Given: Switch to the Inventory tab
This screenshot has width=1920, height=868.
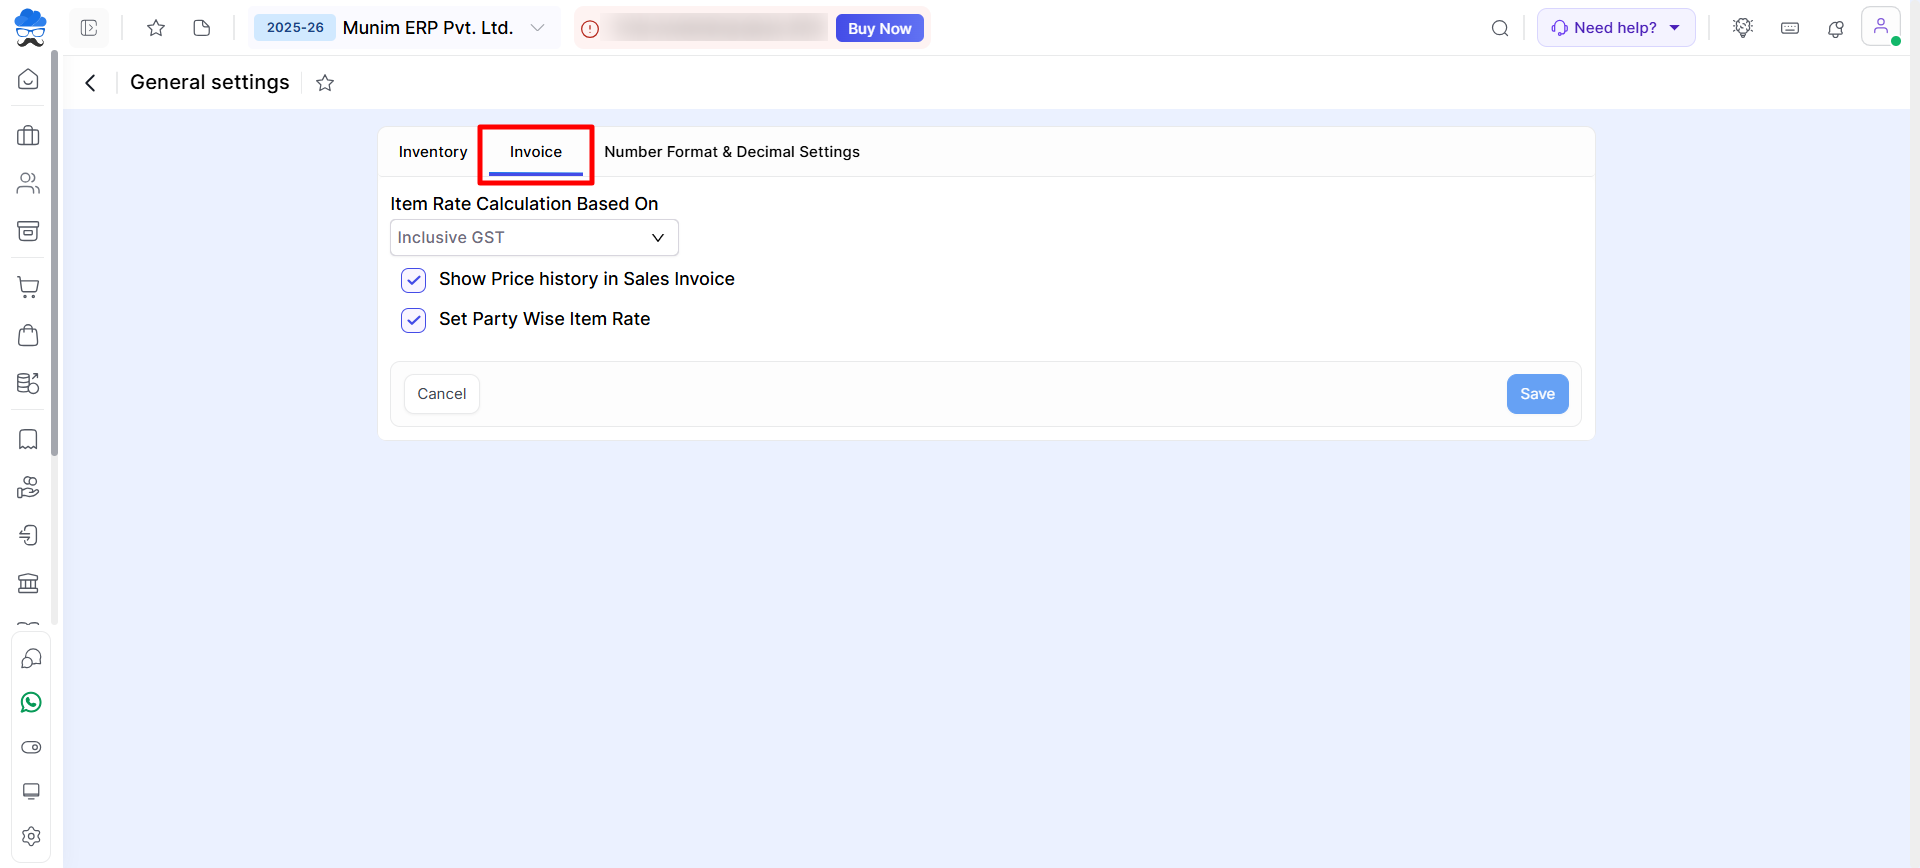Looking at the screenshot, I should (432, 152).
